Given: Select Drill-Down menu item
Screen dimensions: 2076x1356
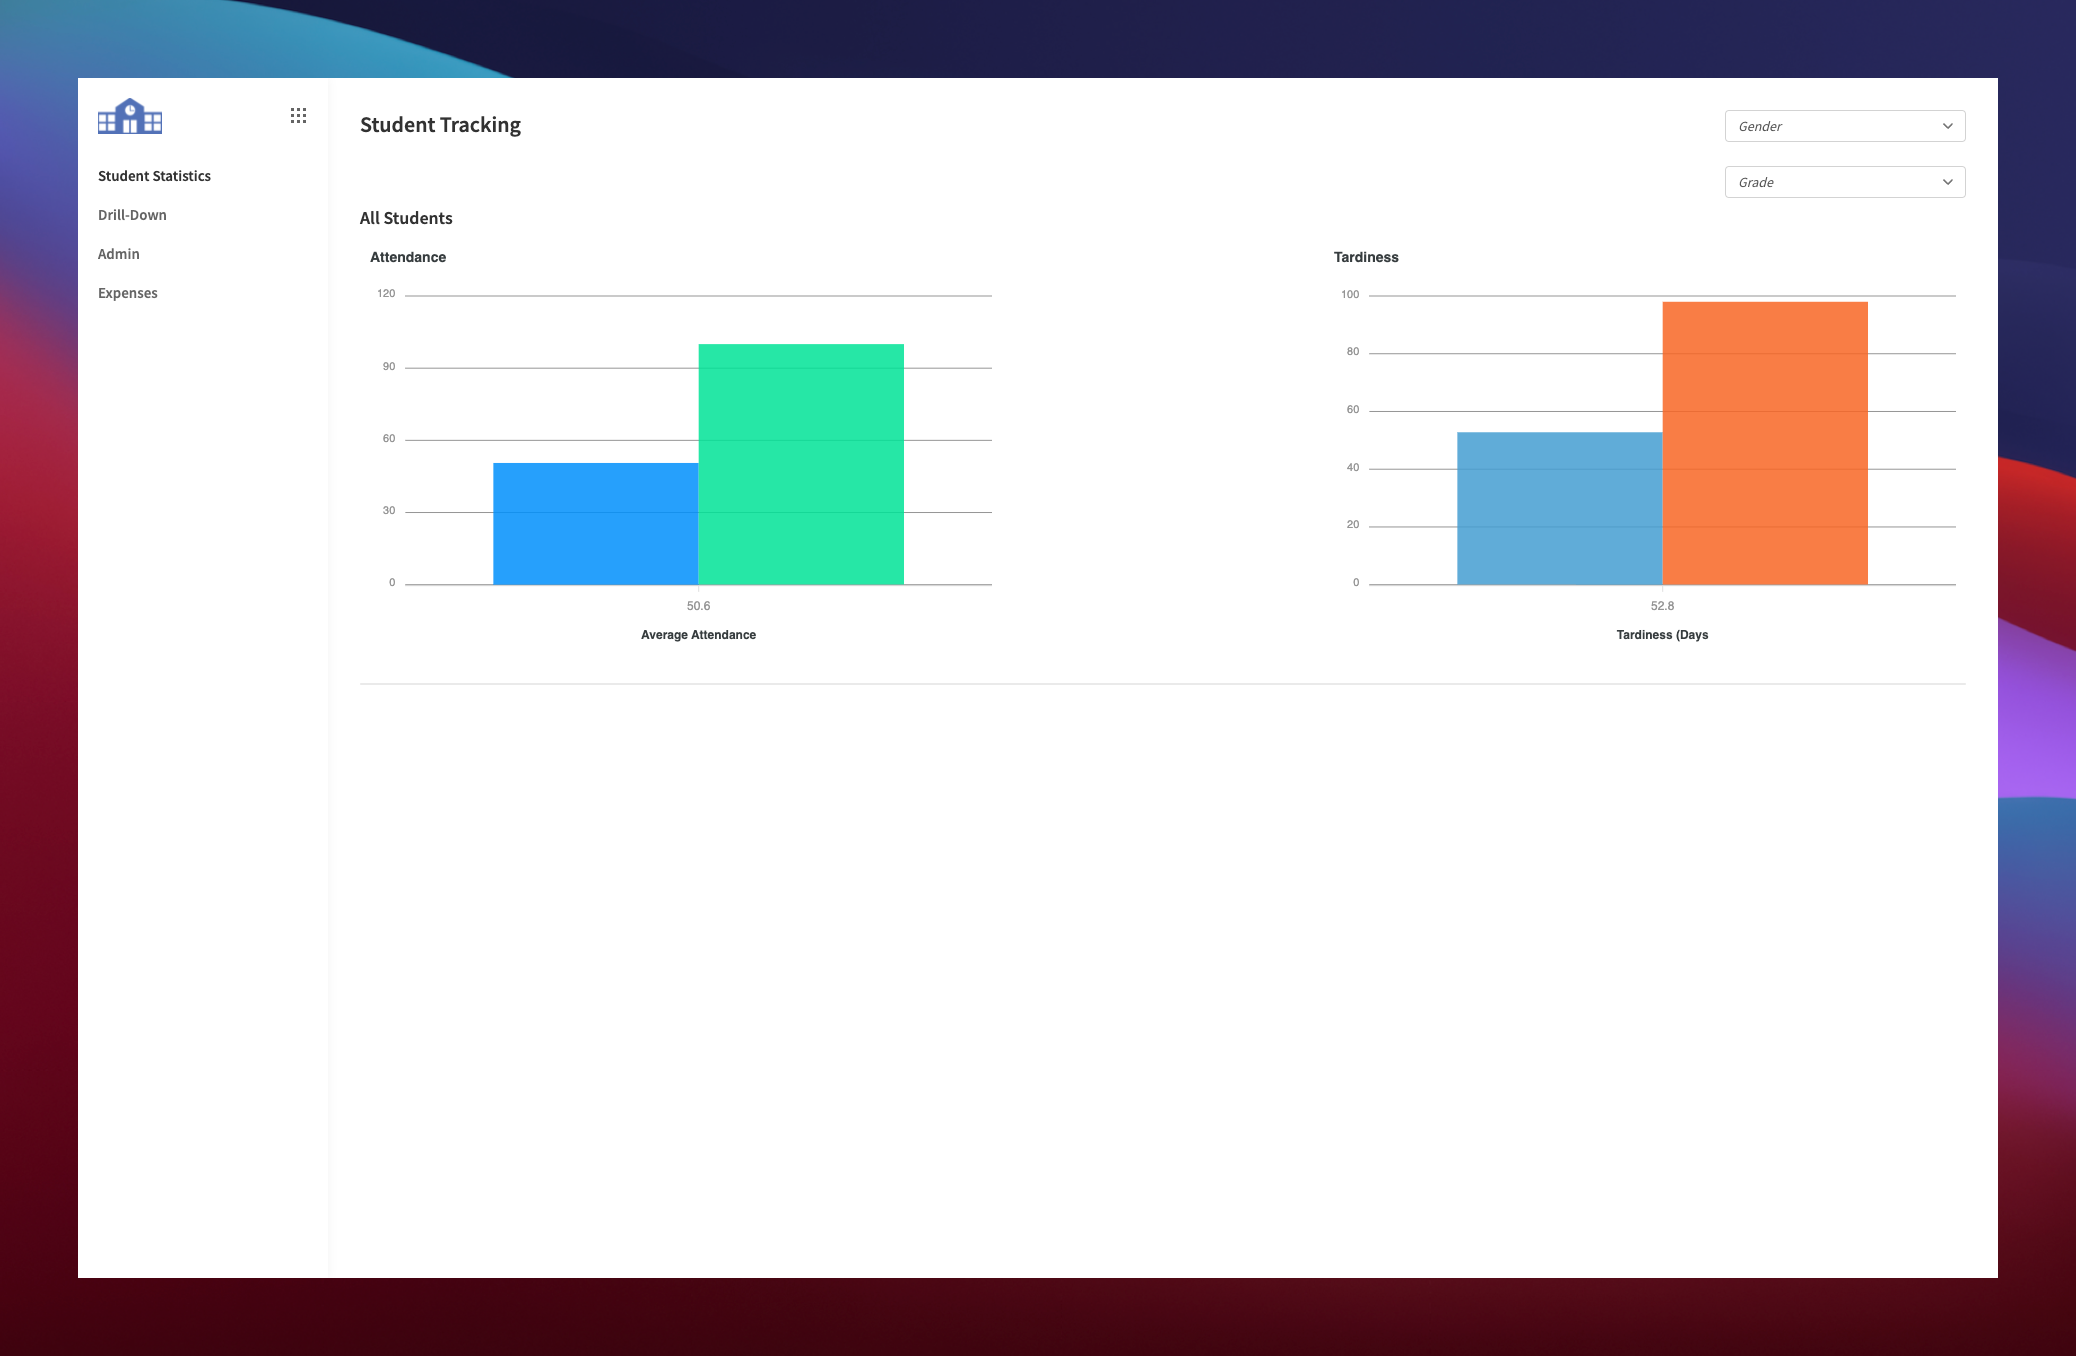Looking at the screenshot, I should pyautogui.click(x=132, y=213).
